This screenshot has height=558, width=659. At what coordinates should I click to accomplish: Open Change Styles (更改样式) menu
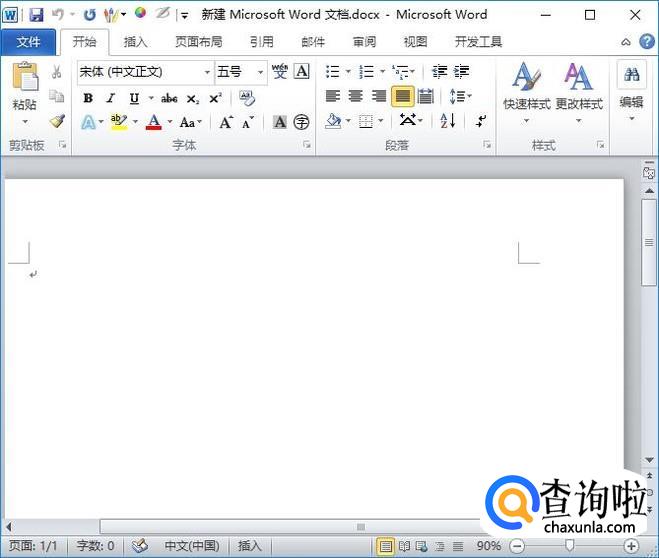point(579,93)
